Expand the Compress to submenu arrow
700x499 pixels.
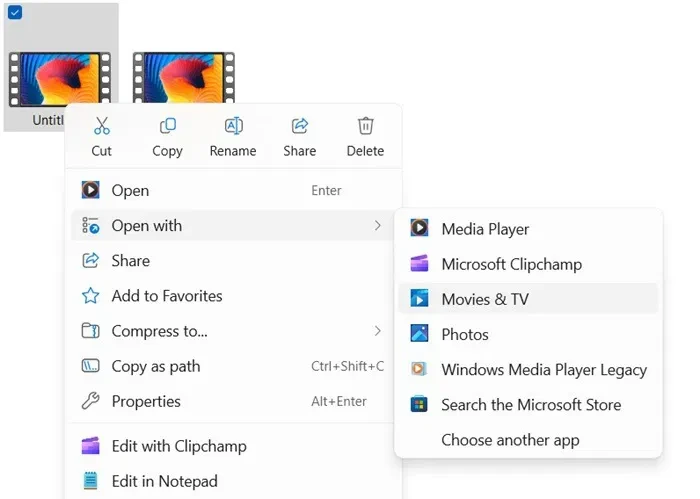tap(378, 331)
